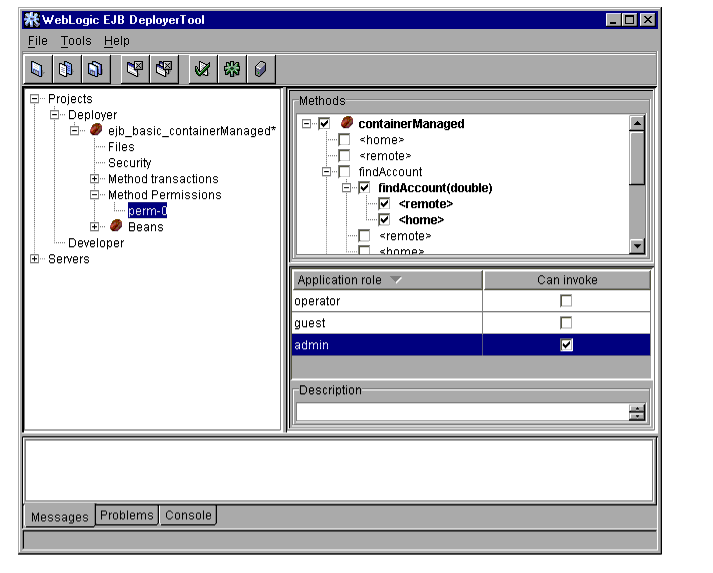713x573 pixels.
Task: Click the Save toolbar icon
Action: click(37, 69)
